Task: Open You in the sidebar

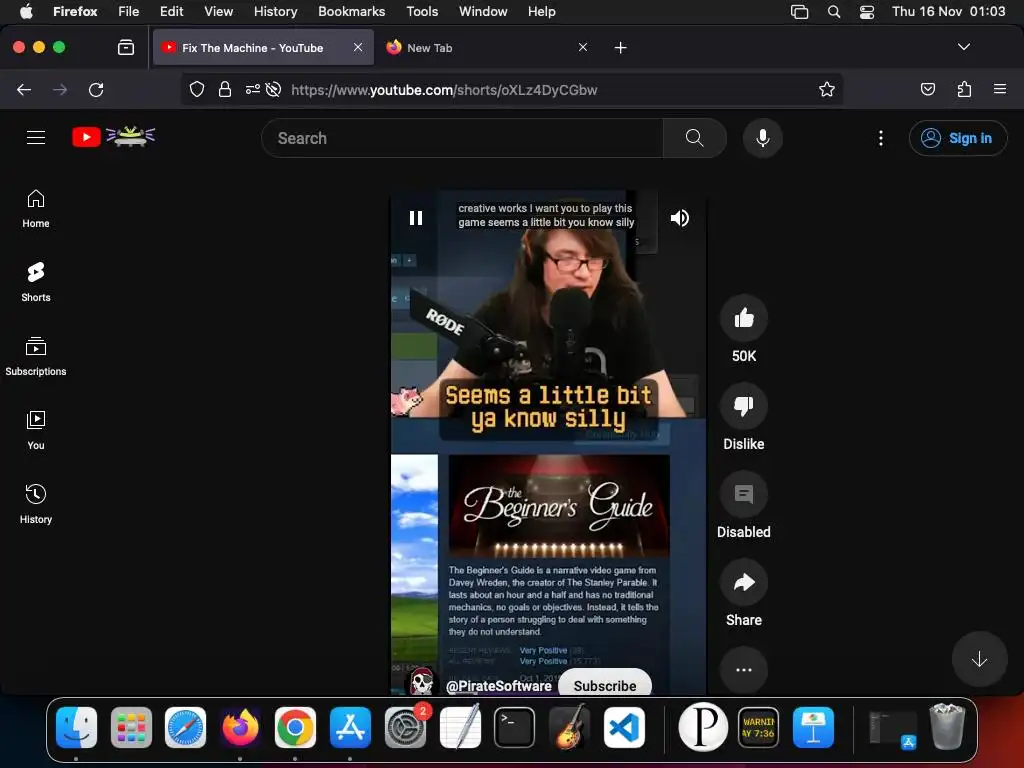Action: click(36, 431)
